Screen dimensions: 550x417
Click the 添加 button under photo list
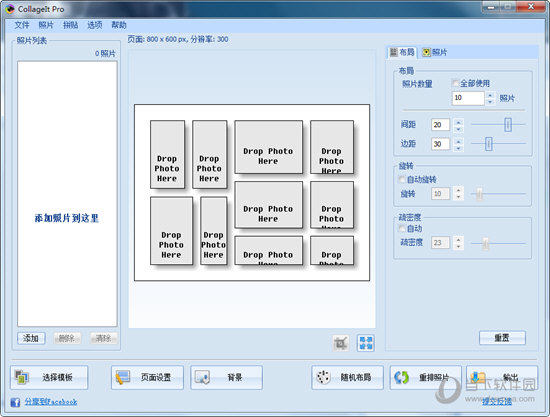coord(31,338)
